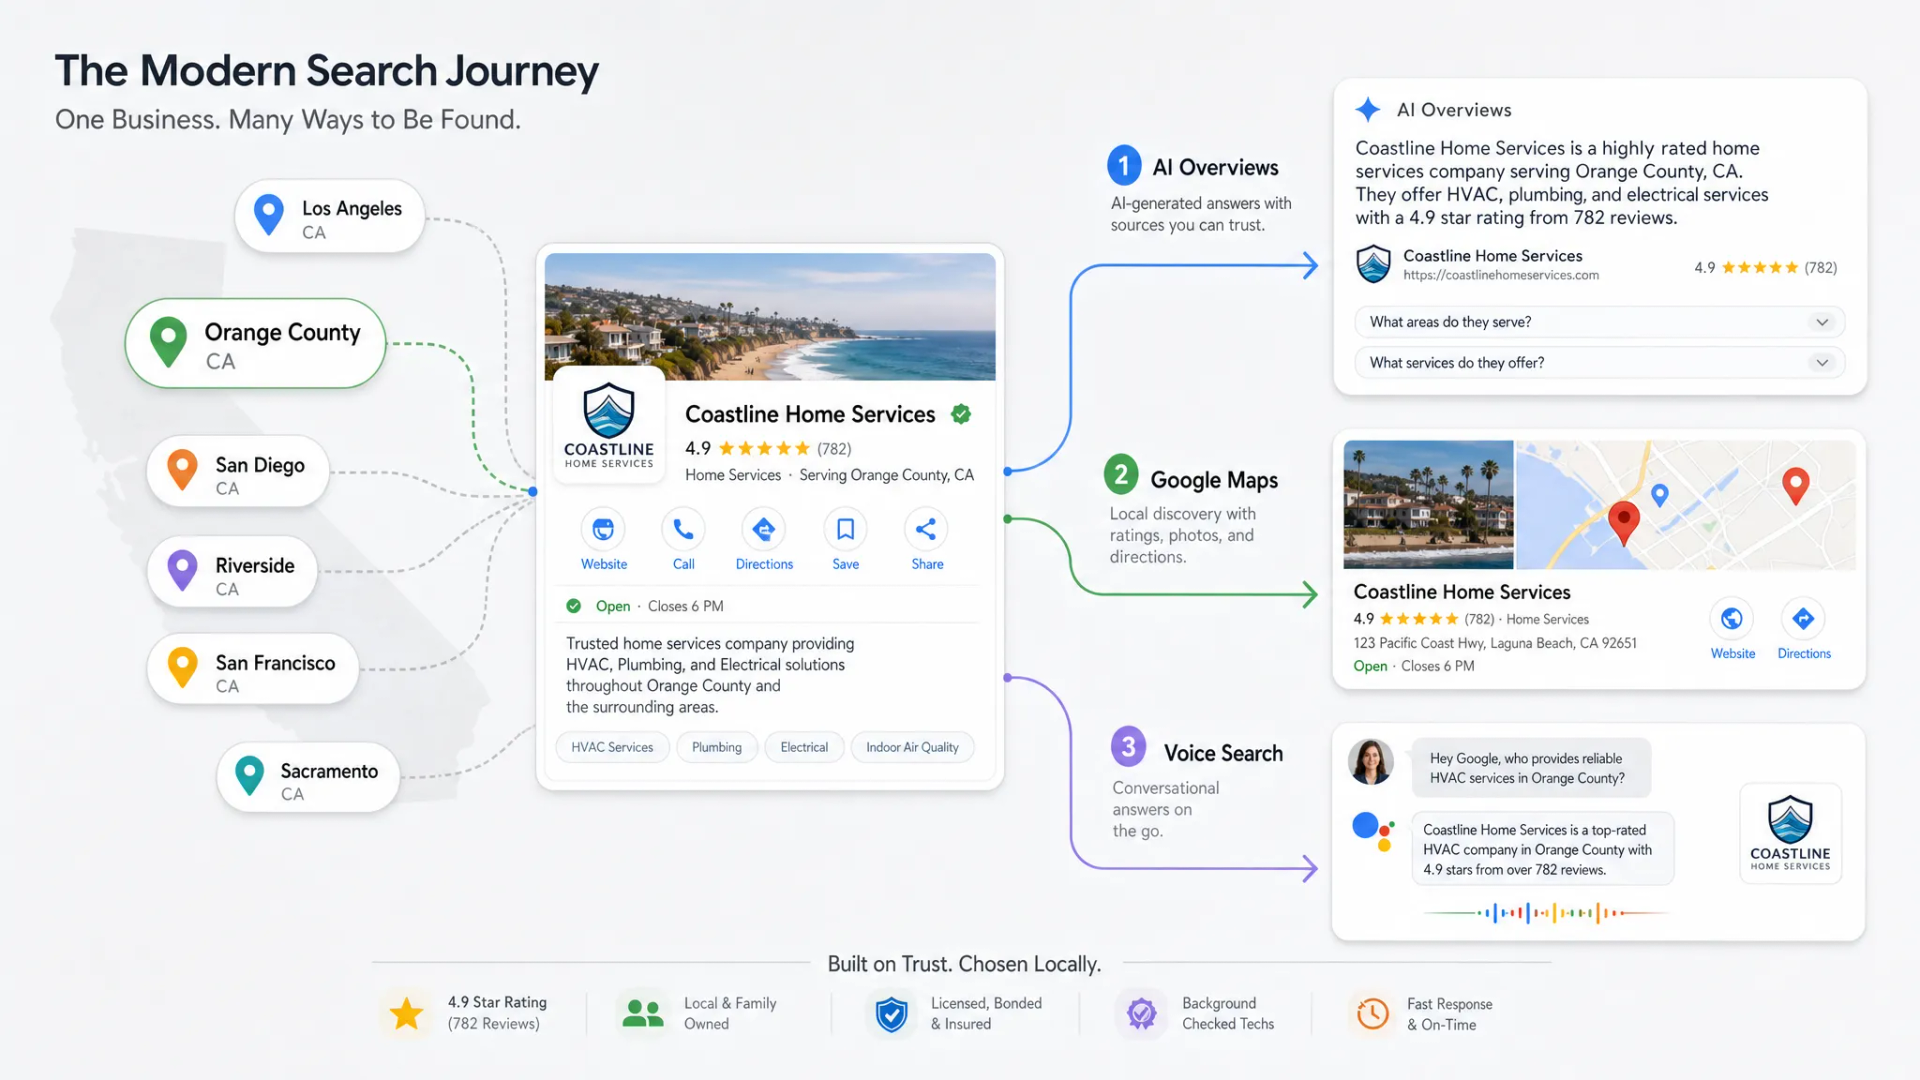
Task: Select the San Diego orange pin
Action: [x=182, y=470]
